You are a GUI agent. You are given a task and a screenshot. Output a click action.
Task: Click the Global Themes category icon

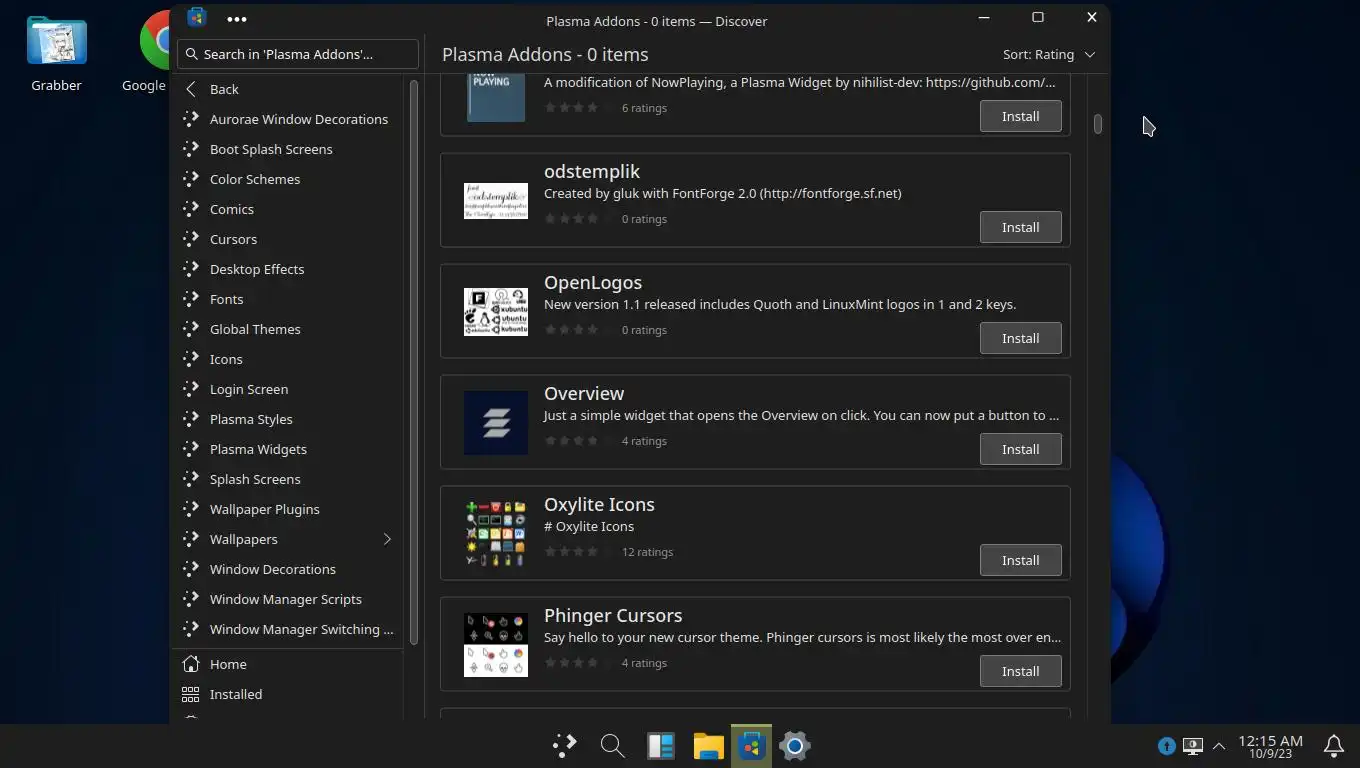coord(191,329)
